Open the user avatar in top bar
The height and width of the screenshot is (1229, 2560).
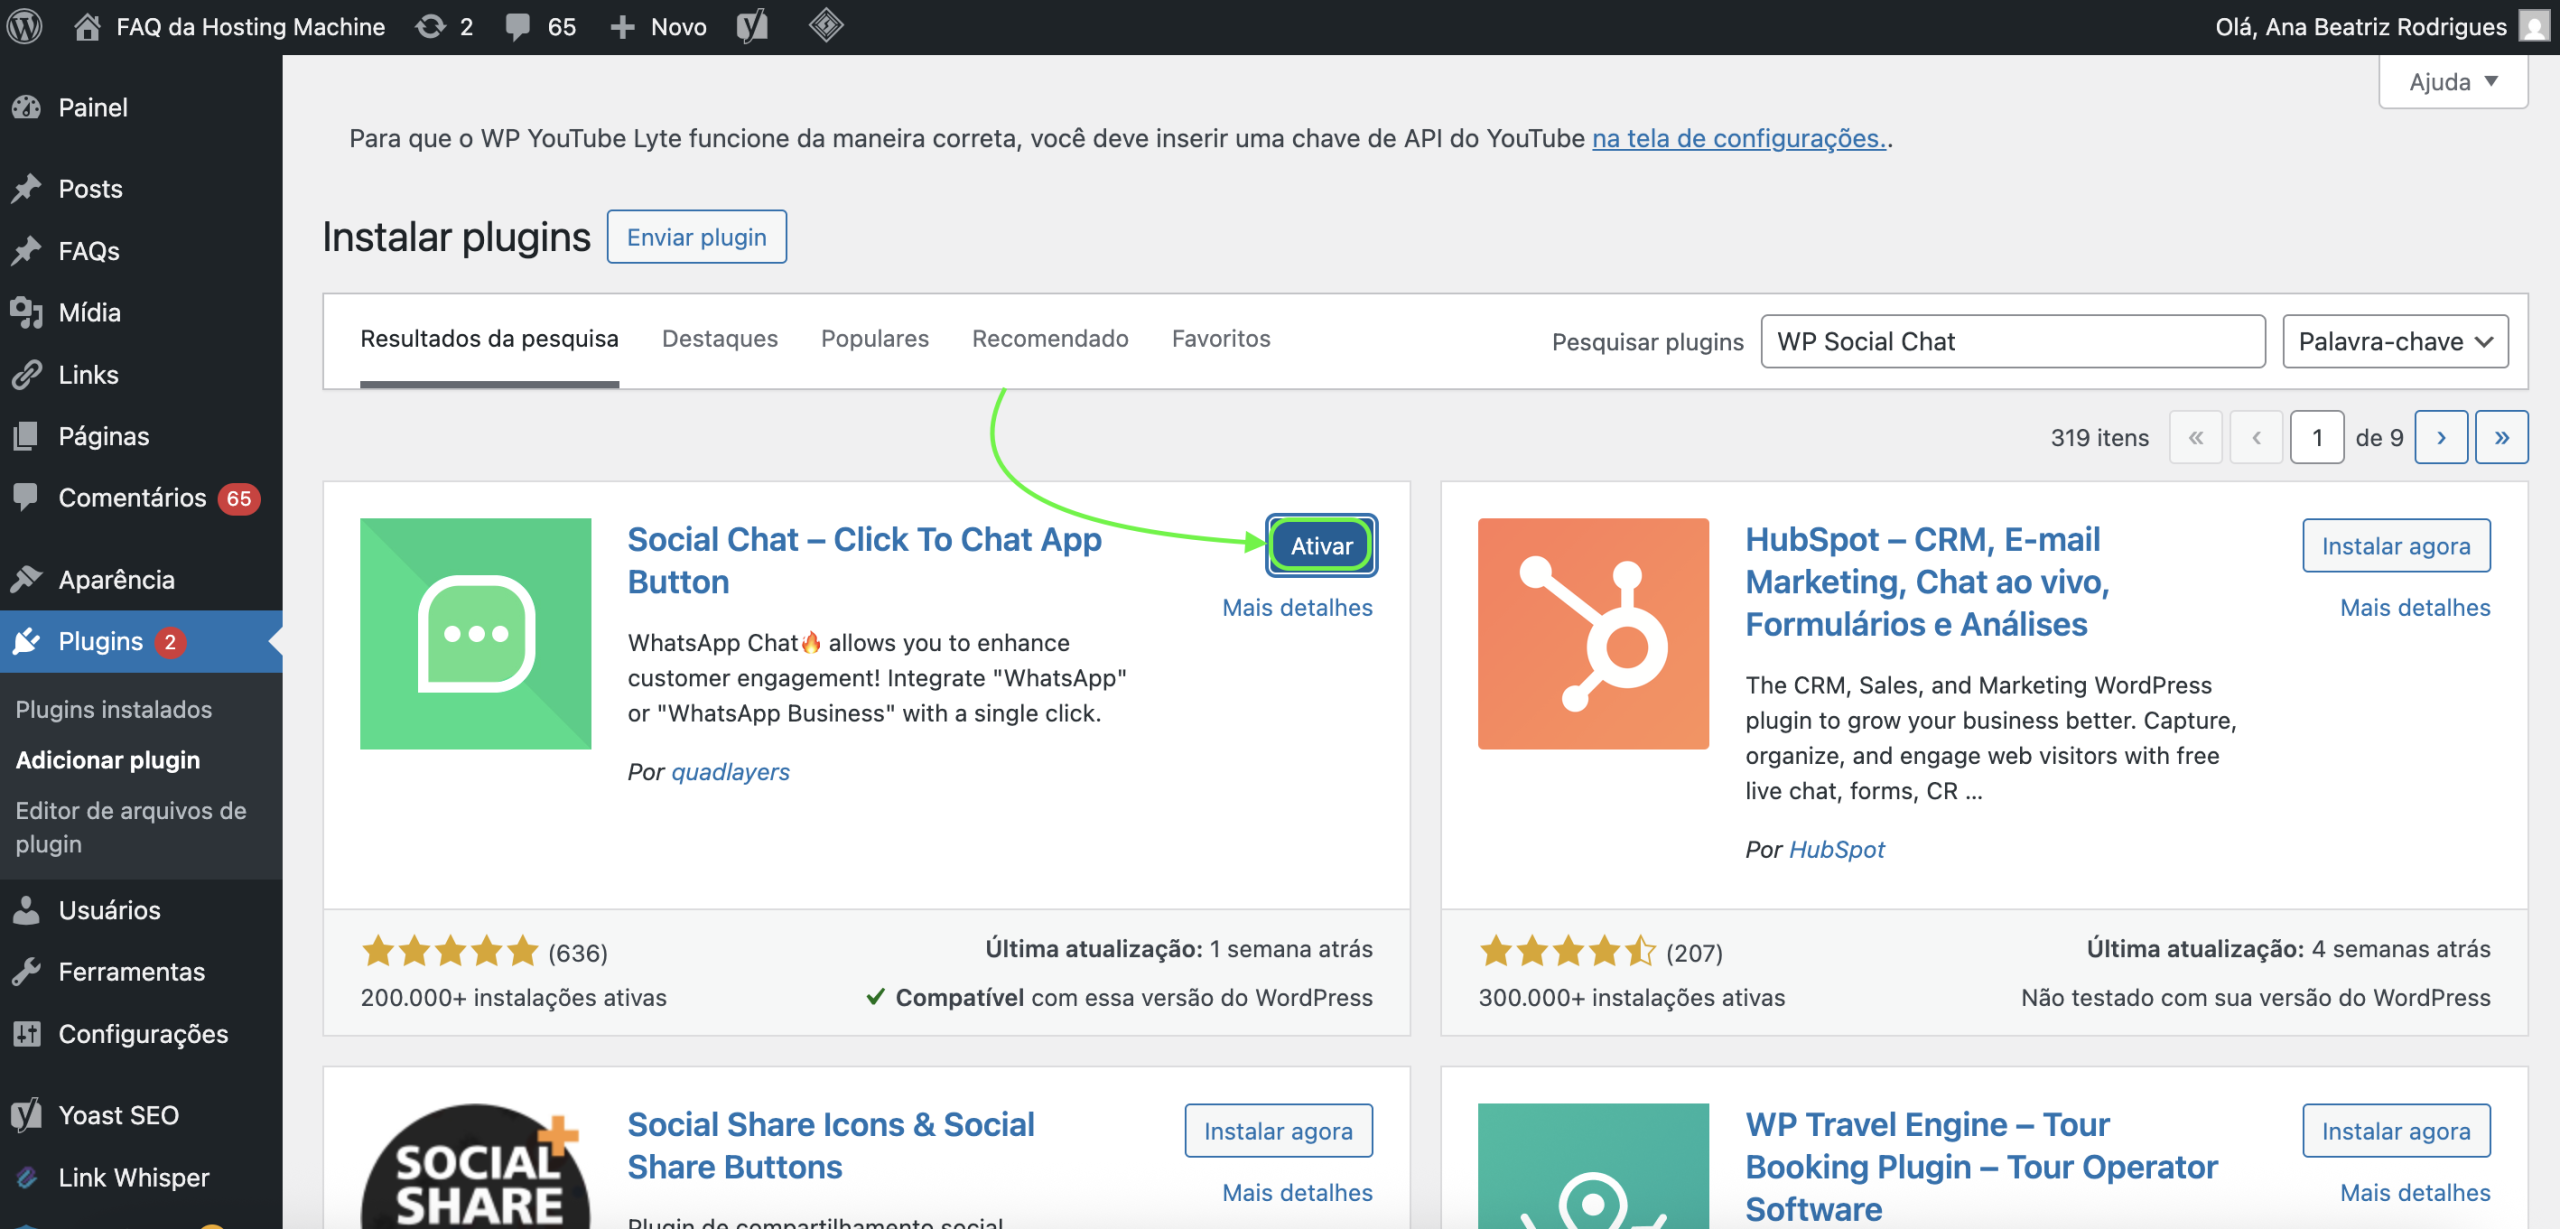pyautogui.click(x=2535, y=26)
